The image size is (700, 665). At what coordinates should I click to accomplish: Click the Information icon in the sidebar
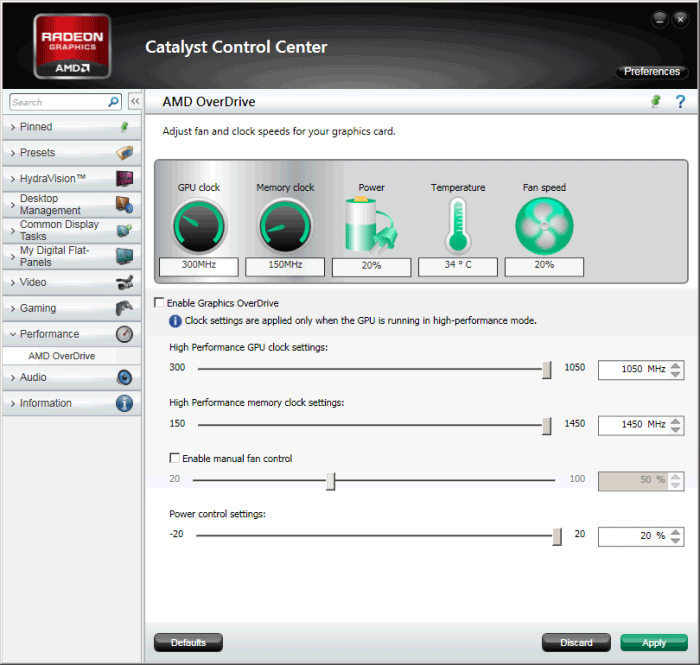(x=125, y=403)
